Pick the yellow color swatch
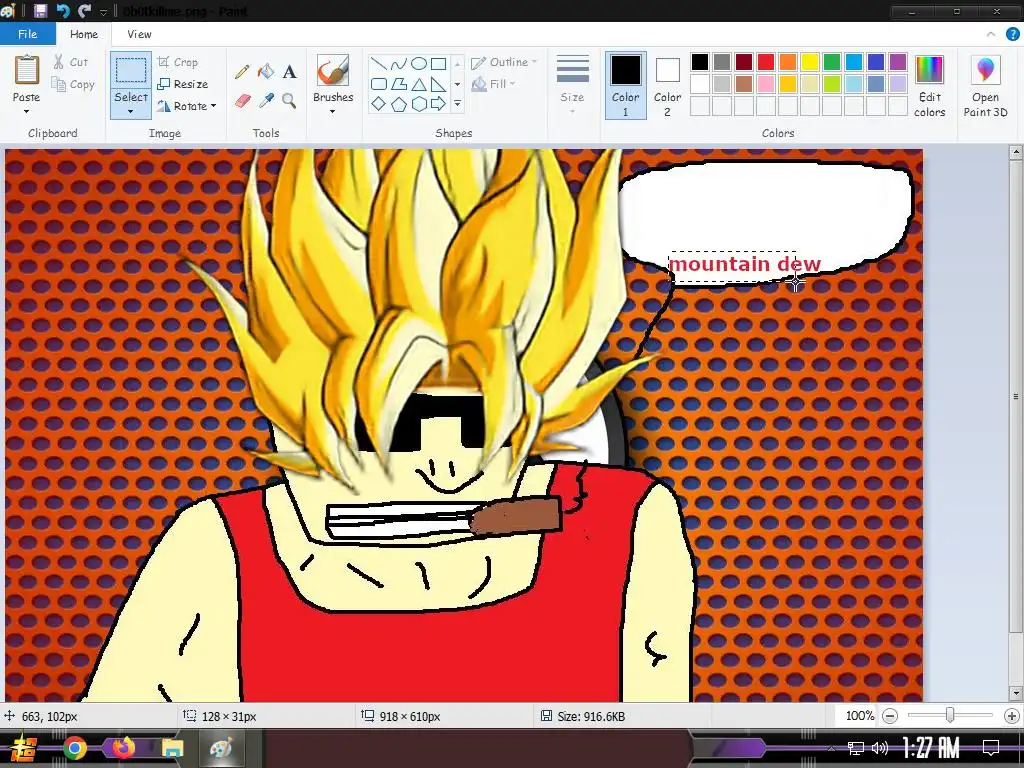1024x768 pixels. [x=810, y=62]
